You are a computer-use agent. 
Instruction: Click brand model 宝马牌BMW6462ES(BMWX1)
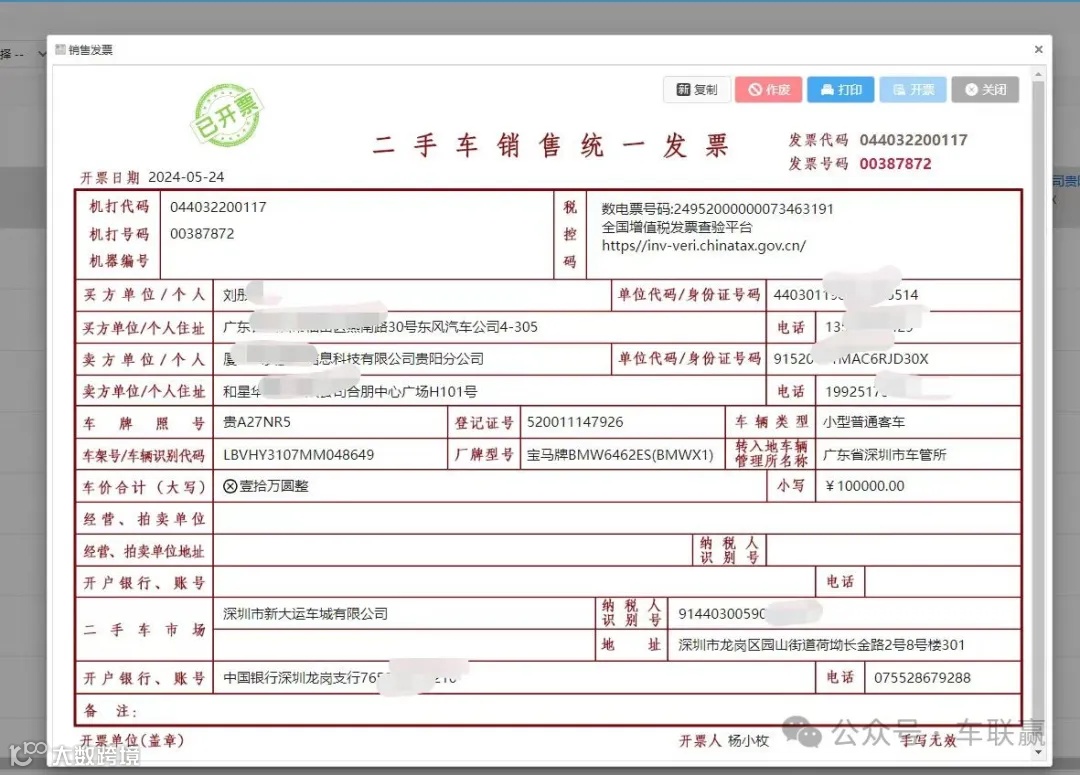(620, 455)
